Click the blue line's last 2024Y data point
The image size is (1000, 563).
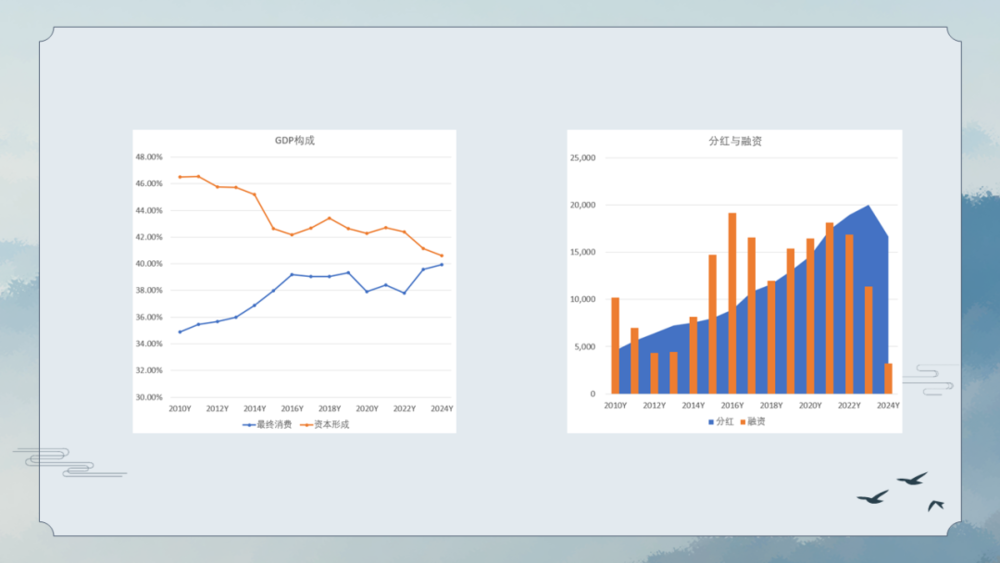(x=442, y=264)
